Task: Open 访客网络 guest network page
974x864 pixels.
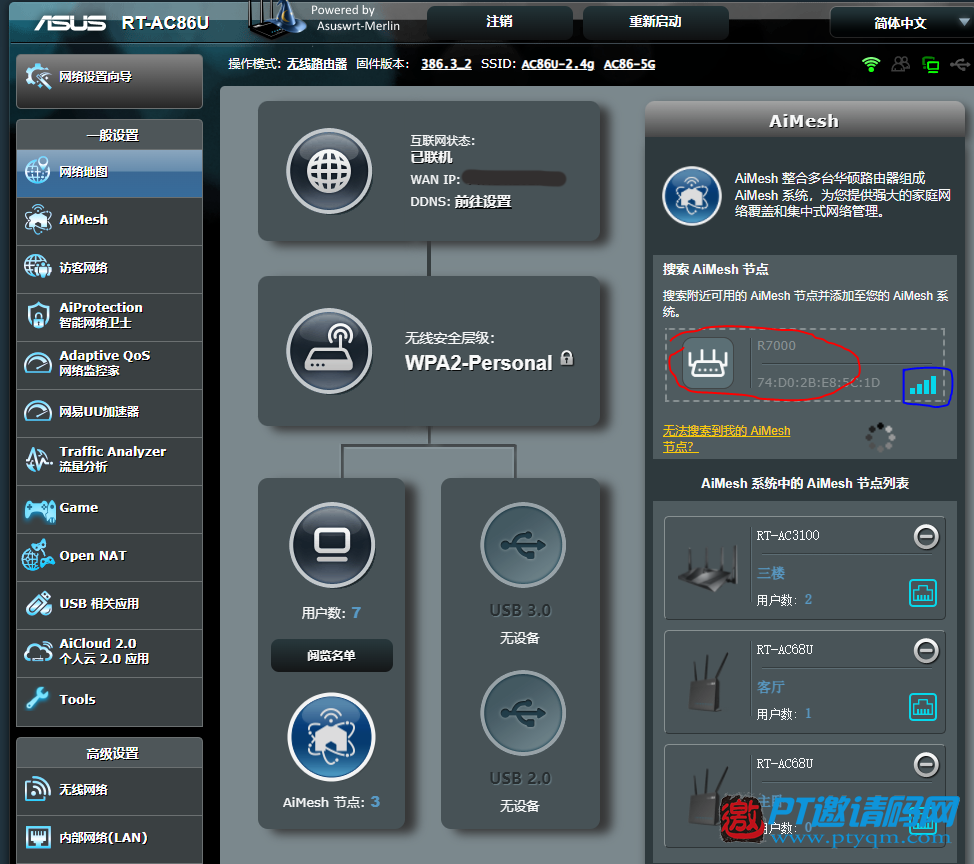Action: click(109, 268)
